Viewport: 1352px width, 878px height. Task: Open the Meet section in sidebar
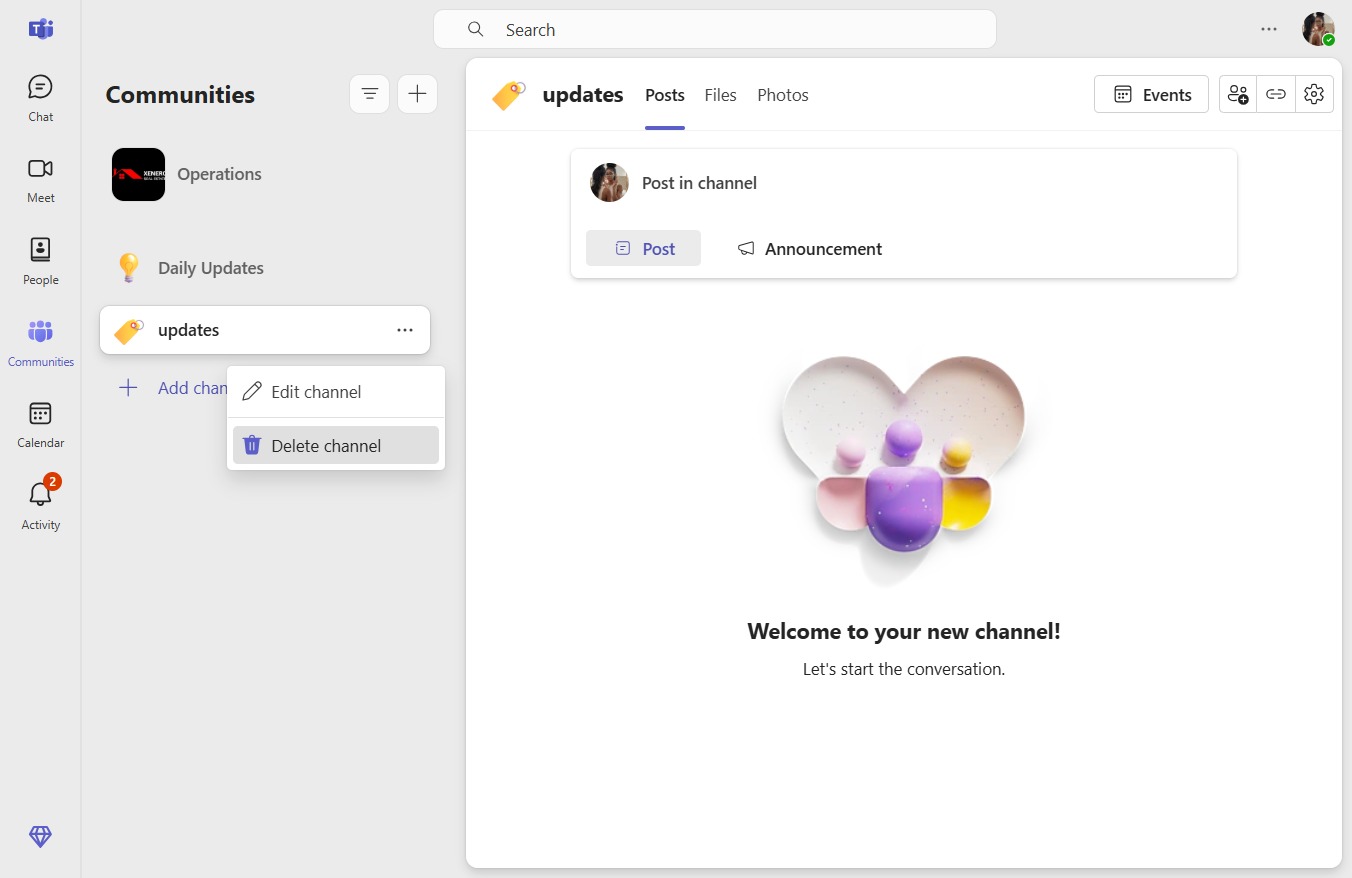tap(40, 180)
